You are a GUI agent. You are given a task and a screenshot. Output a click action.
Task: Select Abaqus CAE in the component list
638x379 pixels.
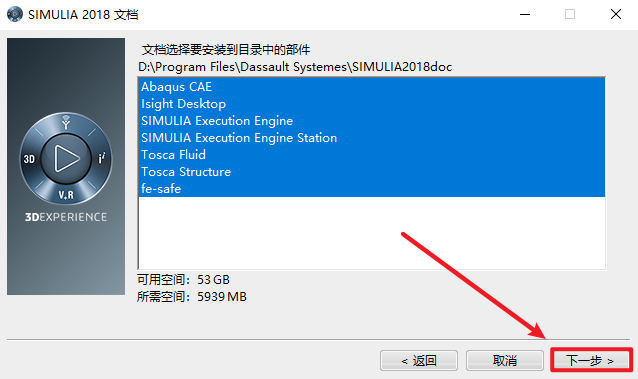click(x=371, y=87)
